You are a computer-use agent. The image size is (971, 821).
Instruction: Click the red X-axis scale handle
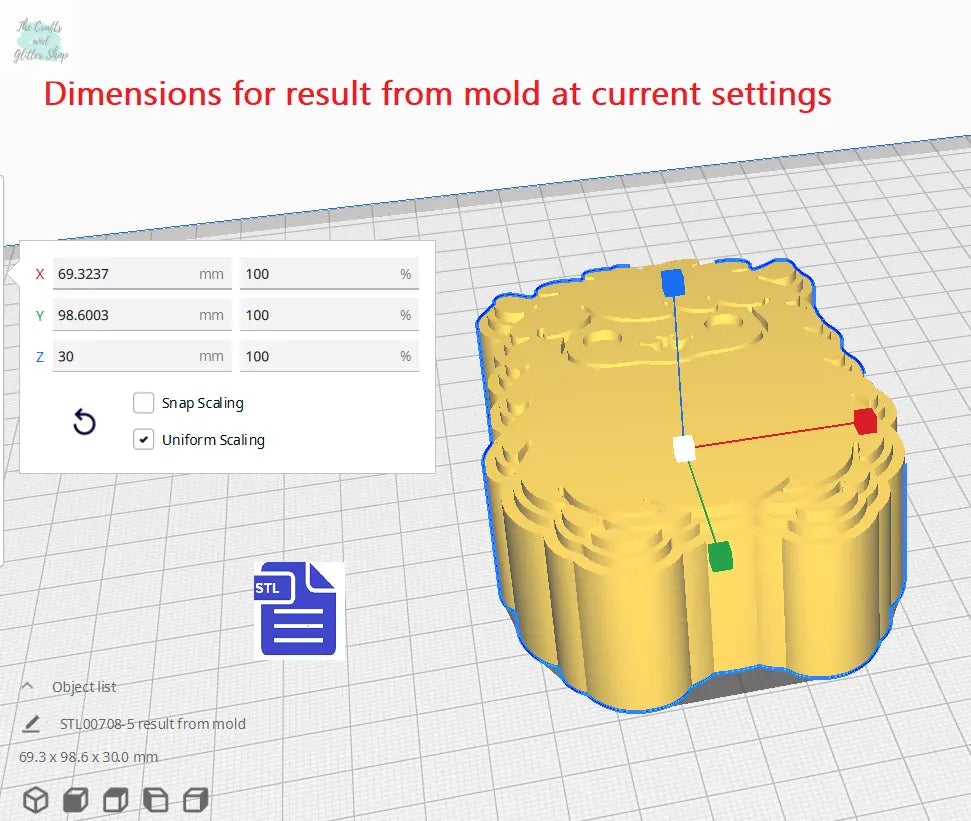(865, 421)
